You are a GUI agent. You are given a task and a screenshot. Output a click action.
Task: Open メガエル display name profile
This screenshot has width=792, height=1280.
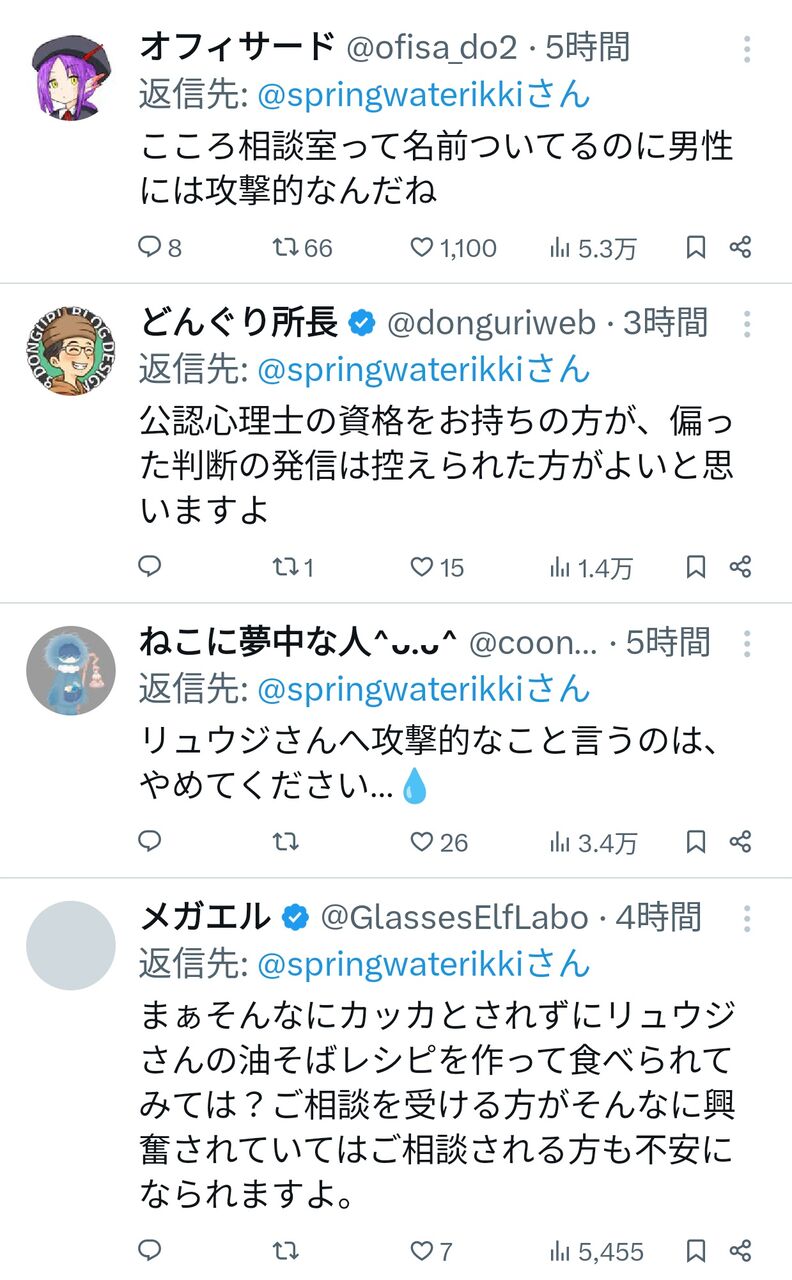tap(206, 916)
